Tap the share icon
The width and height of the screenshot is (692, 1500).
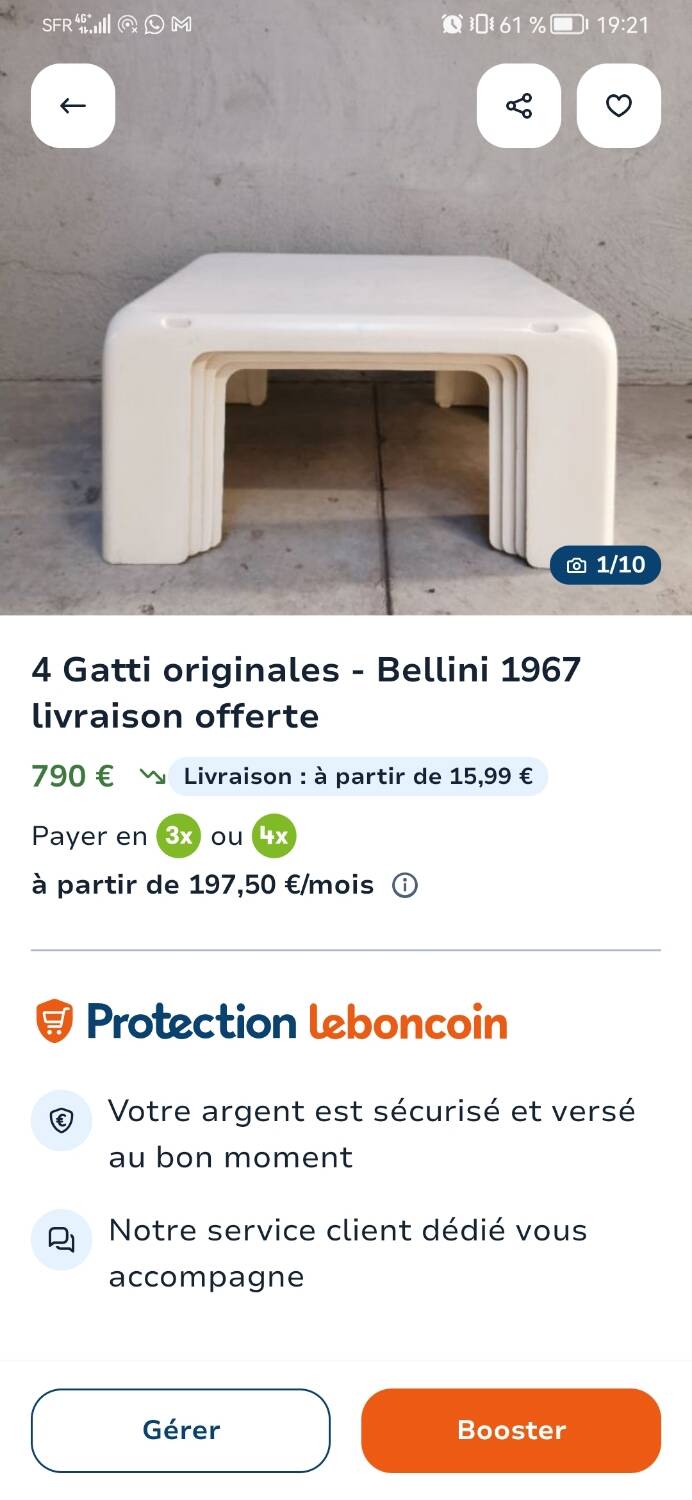[519, 106]
